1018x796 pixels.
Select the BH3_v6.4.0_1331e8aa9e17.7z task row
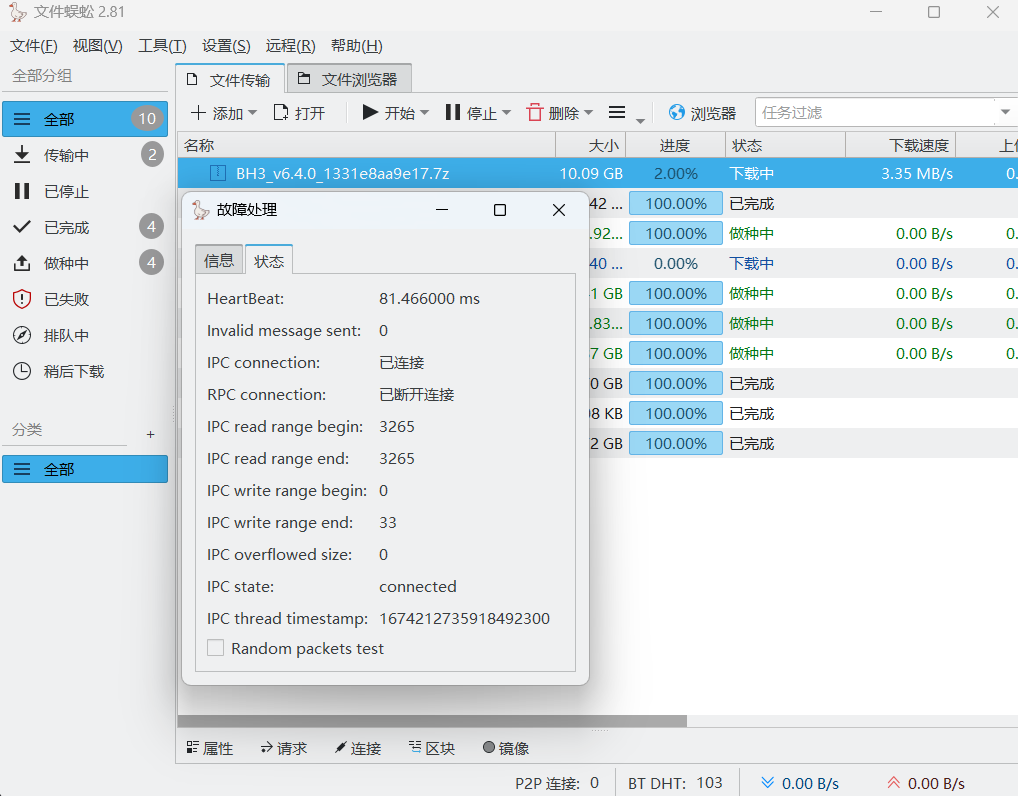click(x=597, y=173)
